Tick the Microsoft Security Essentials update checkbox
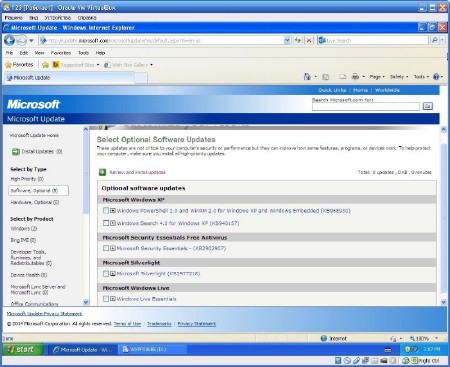This screenshot has height=367, width=450. click(106, 248)
